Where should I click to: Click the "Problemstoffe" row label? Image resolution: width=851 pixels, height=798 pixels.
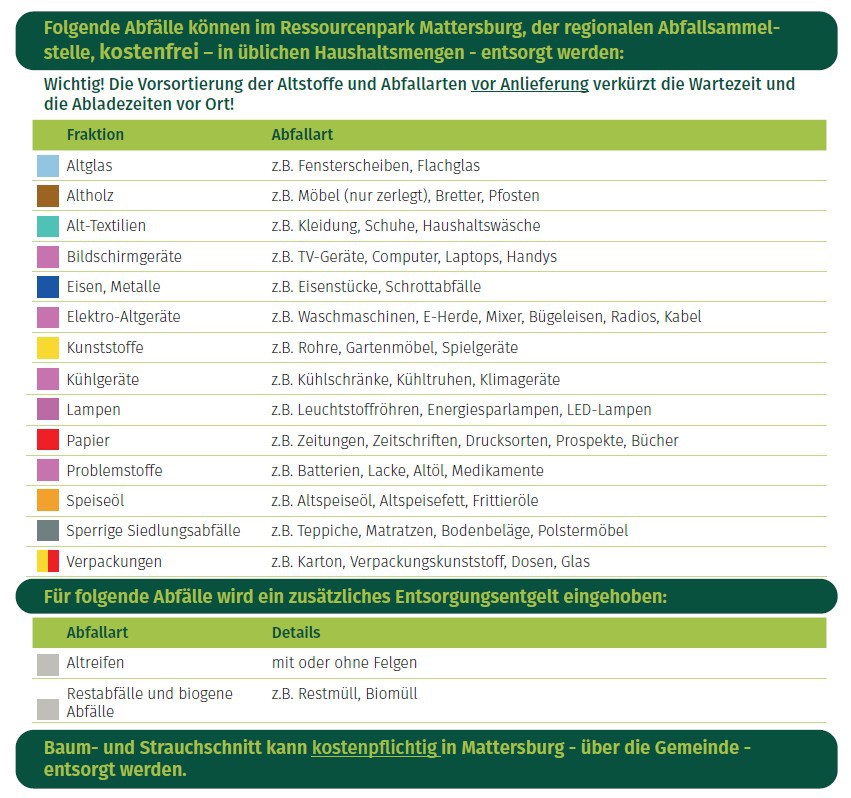click(x=114, y=470)
